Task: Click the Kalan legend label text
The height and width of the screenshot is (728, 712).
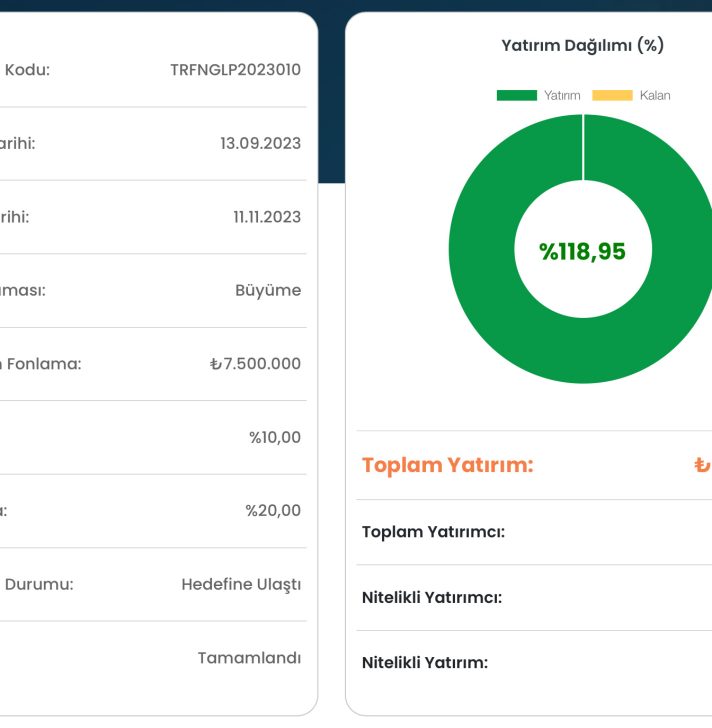Action: point(655,95)
